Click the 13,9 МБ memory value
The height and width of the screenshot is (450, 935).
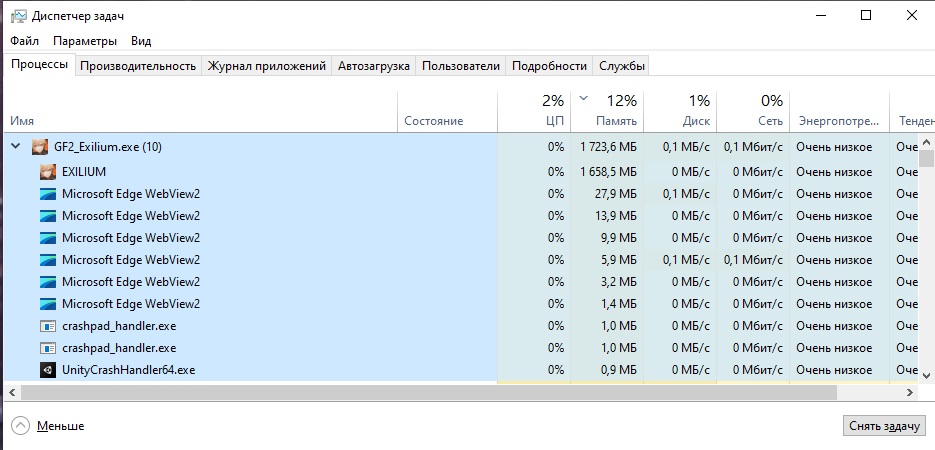click(x=616, y=216)
